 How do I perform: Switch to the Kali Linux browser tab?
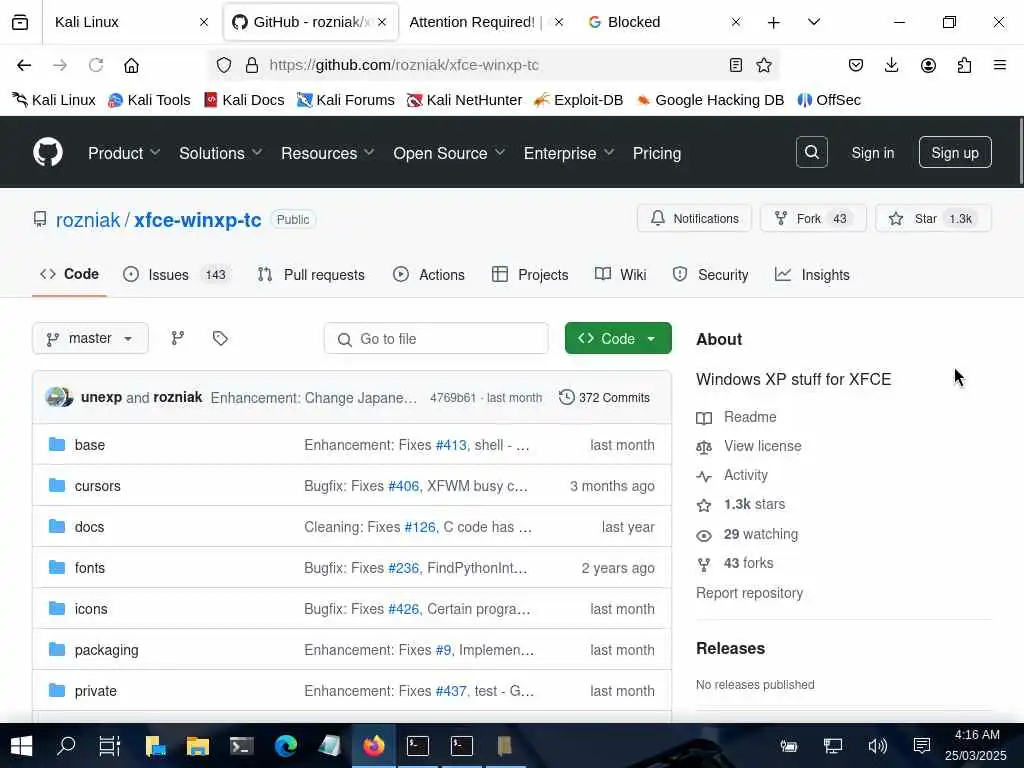(x=129, y=22)
